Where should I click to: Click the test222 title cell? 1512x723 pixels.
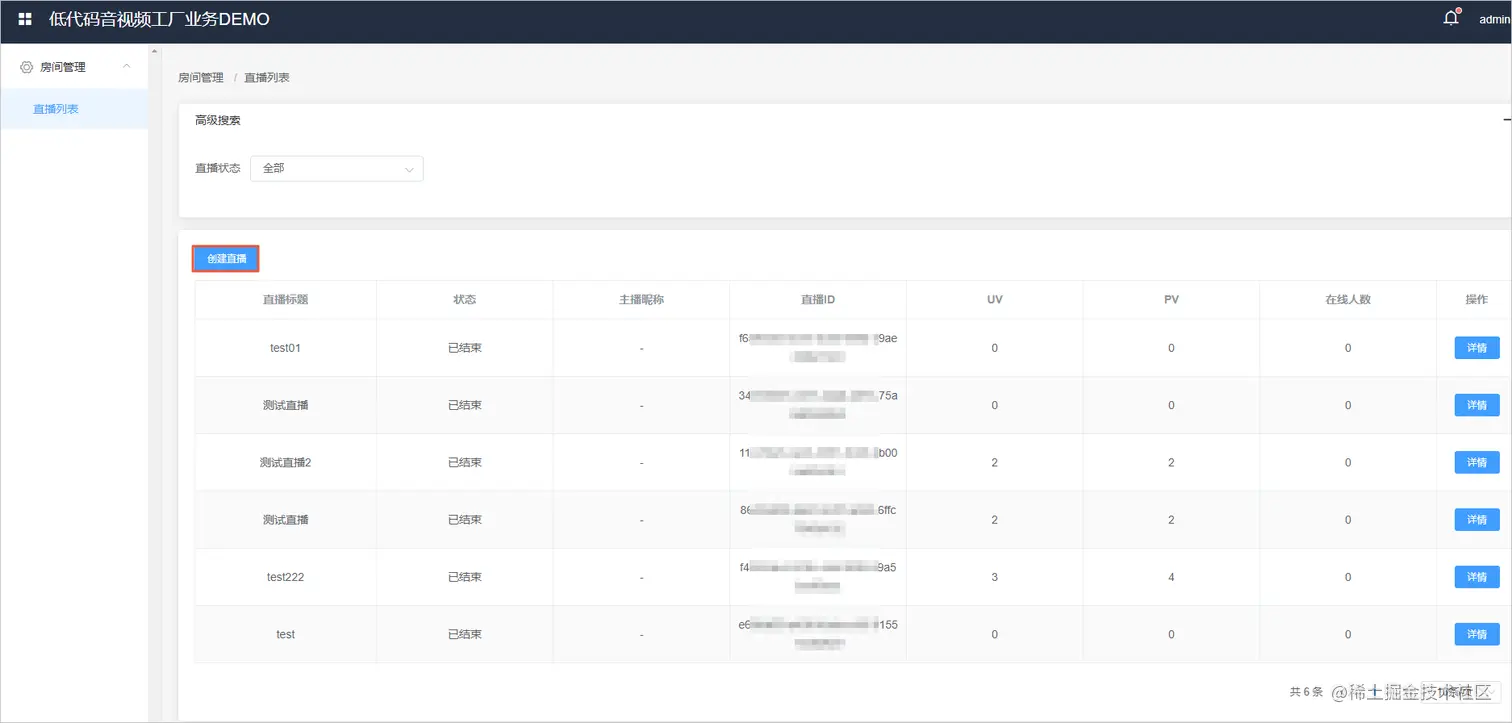click(285, 577)
